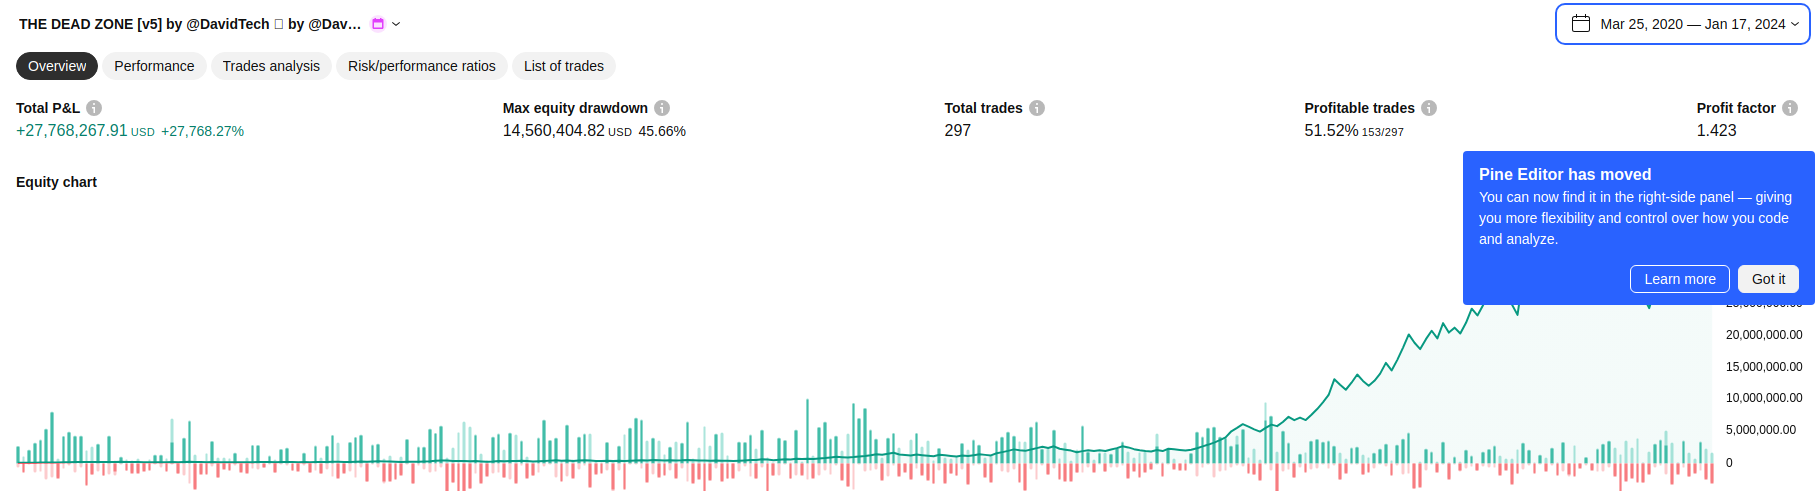Click the Total P&L percentage value
Screen dimensions: 1815x491
point(202,131)
